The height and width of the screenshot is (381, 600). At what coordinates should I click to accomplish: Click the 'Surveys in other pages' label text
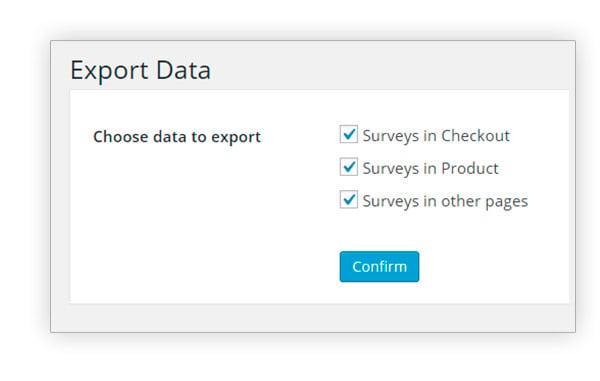pos(445,201)
